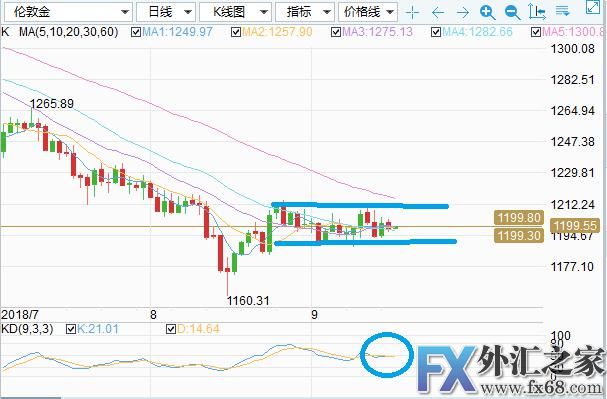The image size is (607, 399).
Task: Click the K:21.01 value text
Action: coord(98,329)
